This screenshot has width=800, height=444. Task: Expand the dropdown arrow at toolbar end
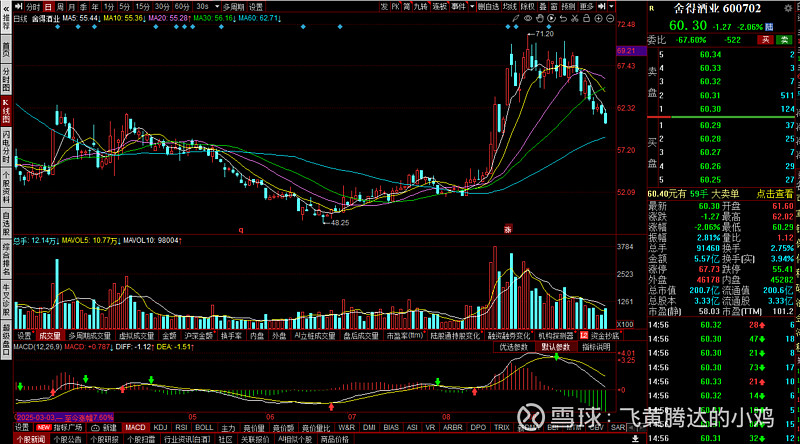(x=611, y=7)
